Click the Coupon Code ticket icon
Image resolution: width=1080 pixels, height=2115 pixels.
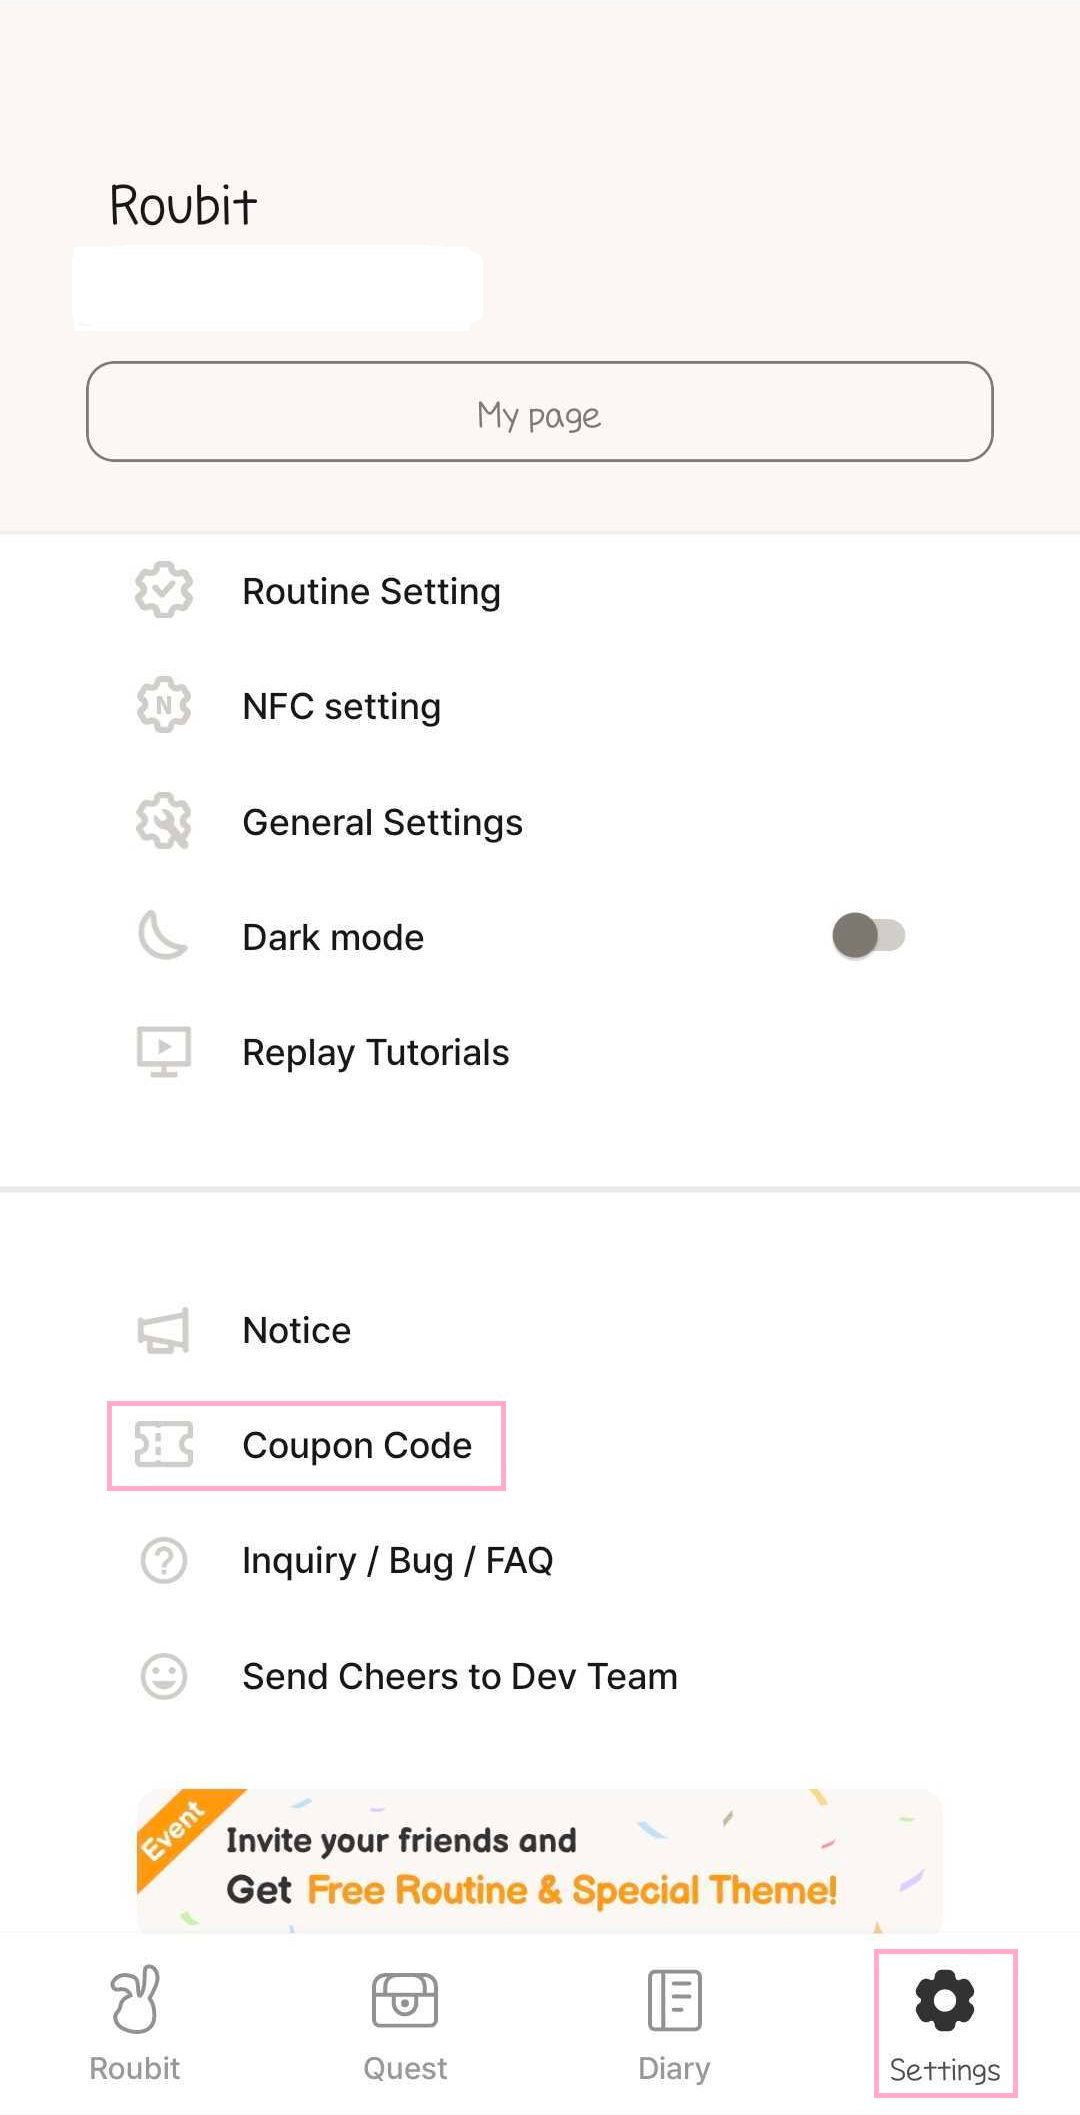coord(164,1445)
